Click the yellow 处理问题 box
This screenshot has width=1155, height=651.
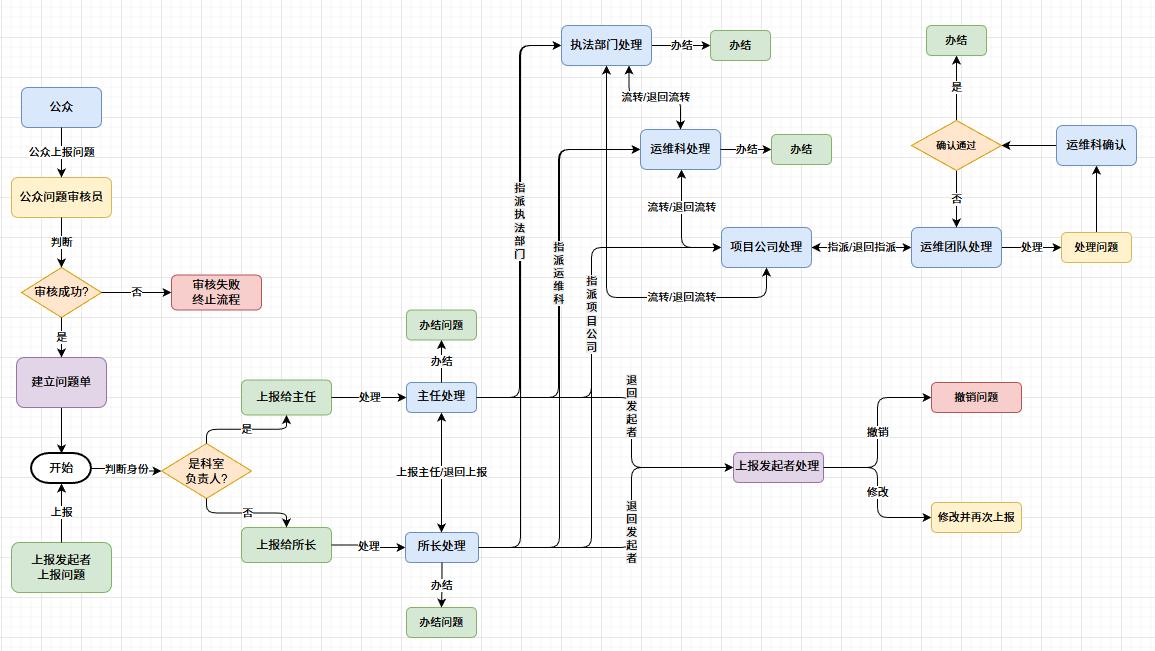click(x=1096, y=247)
